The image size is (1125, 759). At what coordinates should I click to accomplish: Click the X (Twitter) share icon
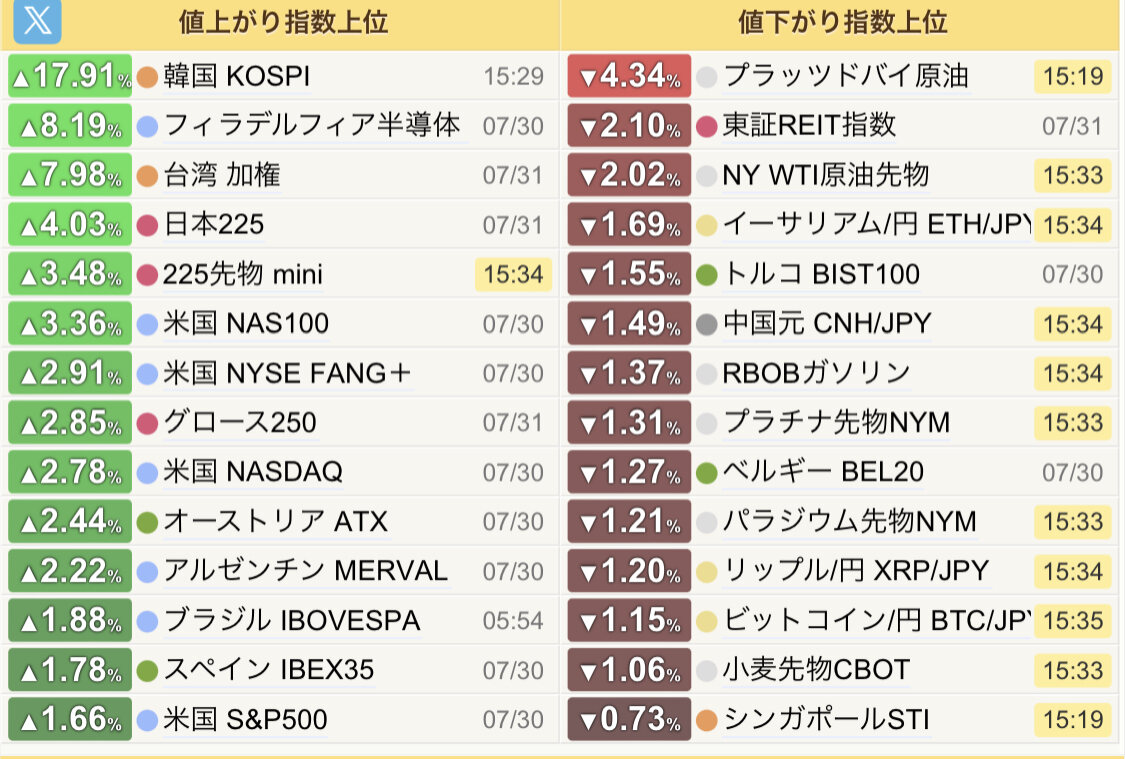pos(37,21)
